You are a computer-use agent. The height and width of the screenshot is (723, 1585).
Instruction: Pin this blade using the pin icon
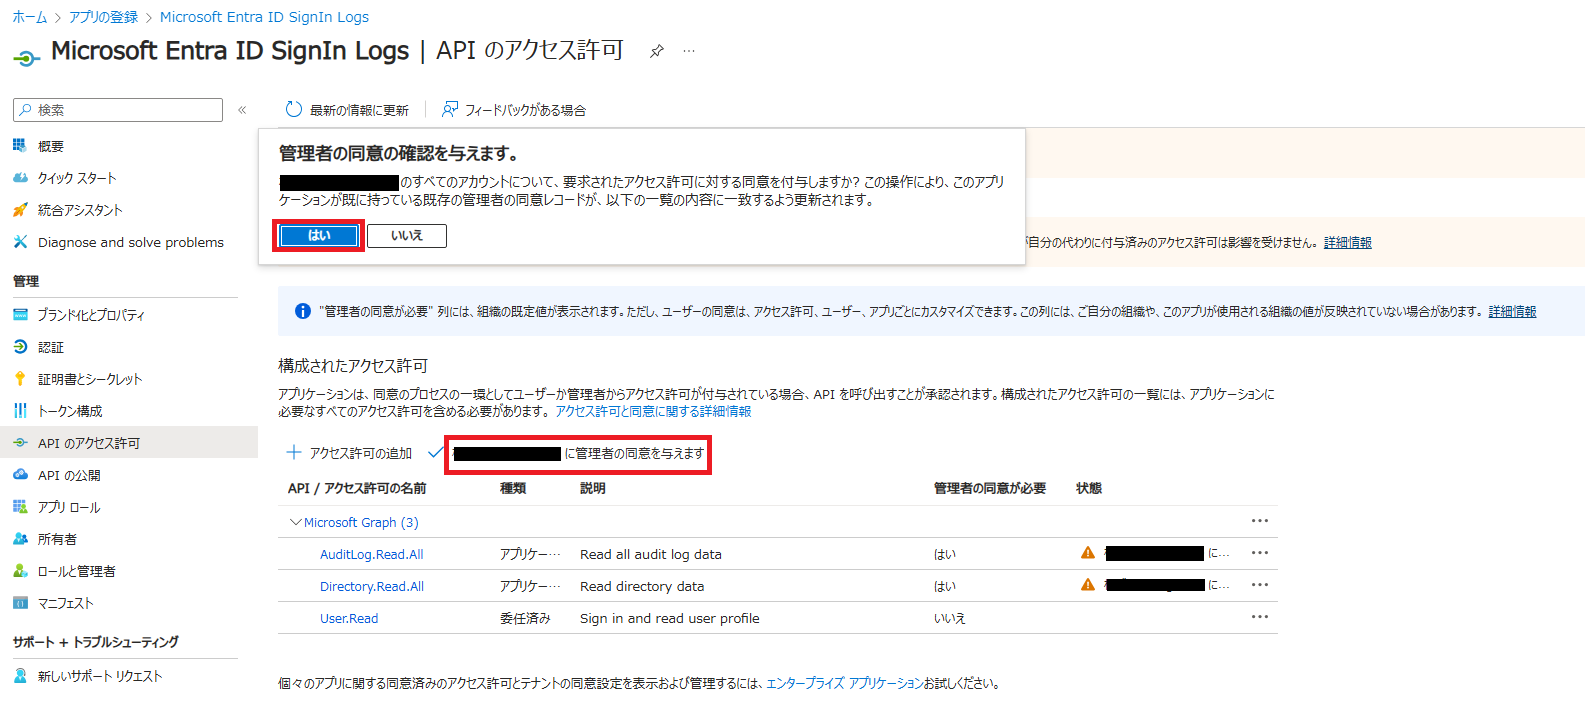tap(657, 51)
